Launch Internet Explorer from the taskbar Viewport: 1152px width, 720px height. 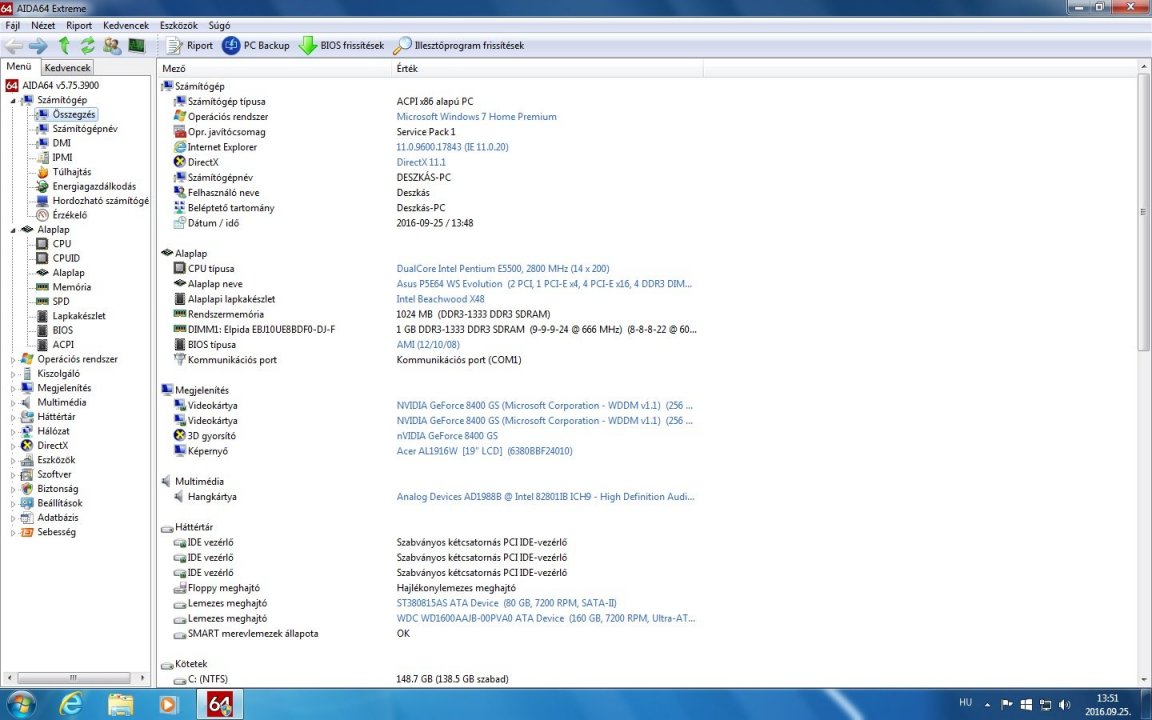click(x=71, y=704)
